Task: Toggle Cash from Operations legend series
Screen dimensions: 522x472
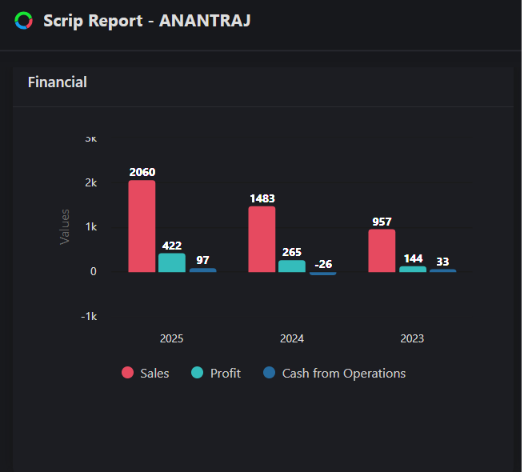Action: click(334, 373)
